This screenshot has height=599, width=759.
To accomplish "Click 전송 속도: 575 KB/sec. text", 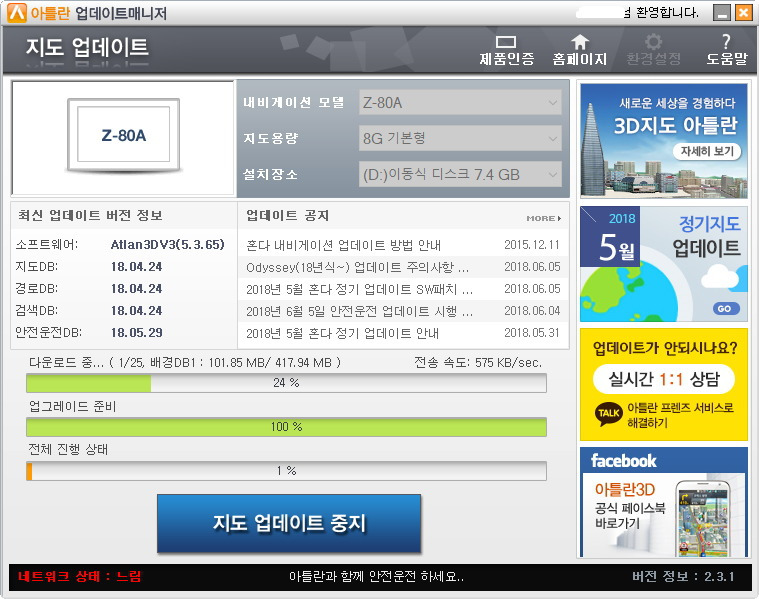I will [478, 362].
